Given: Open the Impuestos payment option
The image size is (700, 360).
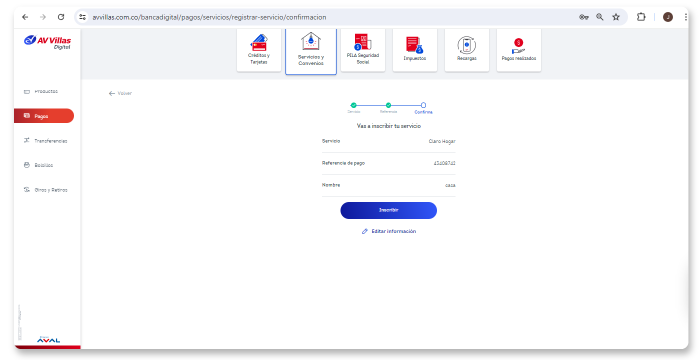Looking at the screenshot, I should point(415,50).
